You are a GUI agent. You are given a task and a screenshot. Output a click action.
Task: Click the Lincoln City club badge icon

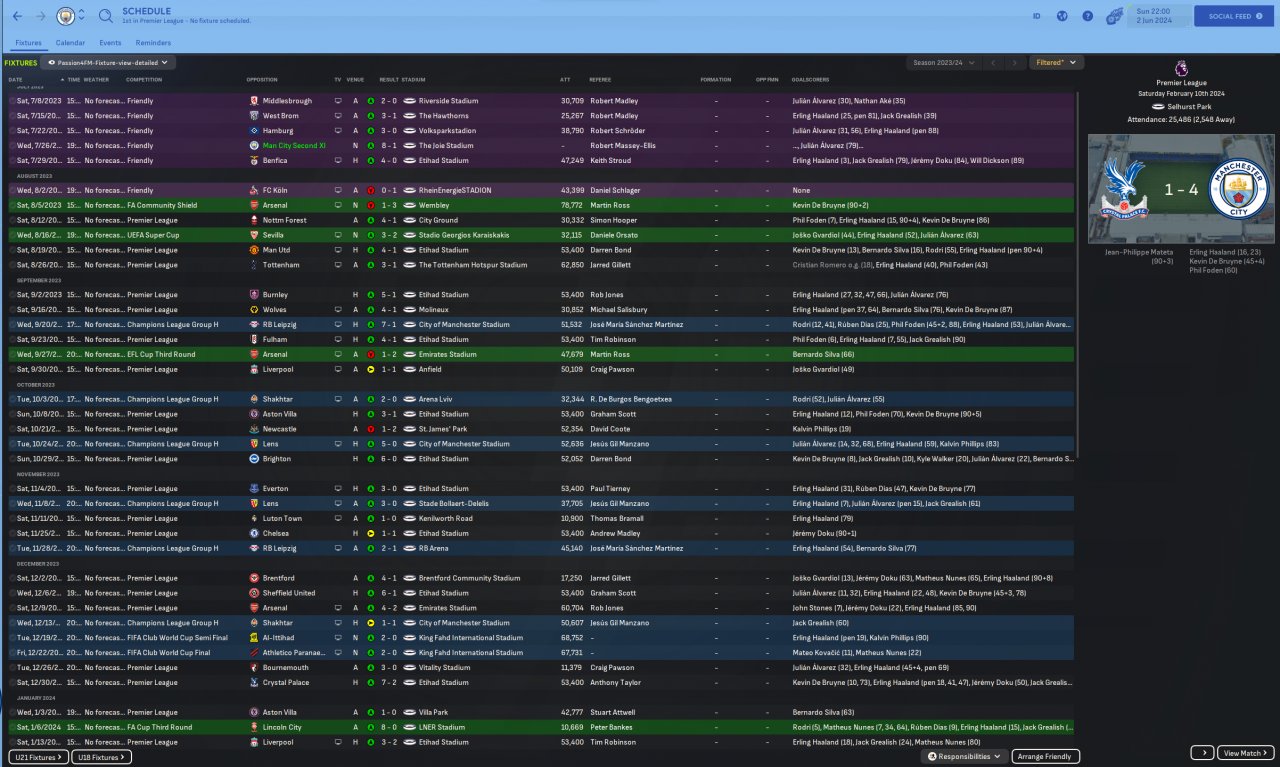click(254, 727)
